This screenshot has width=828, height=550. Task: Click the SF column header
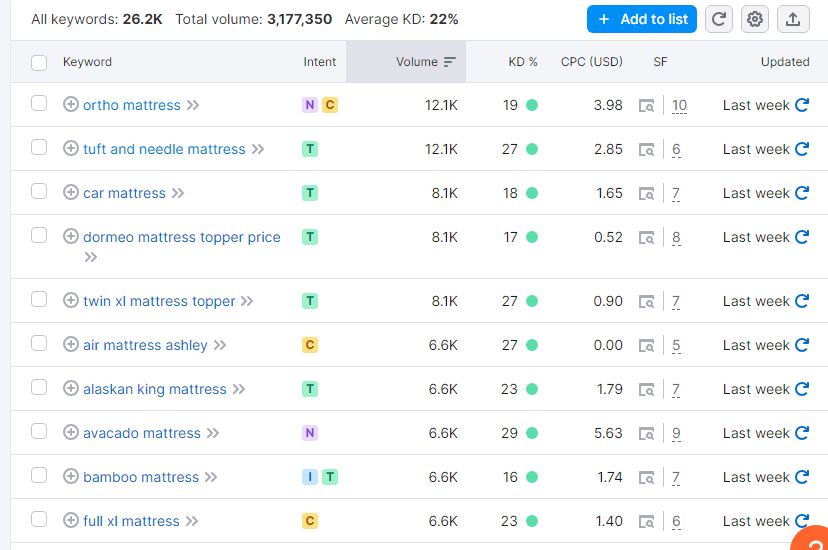point(660,62)
